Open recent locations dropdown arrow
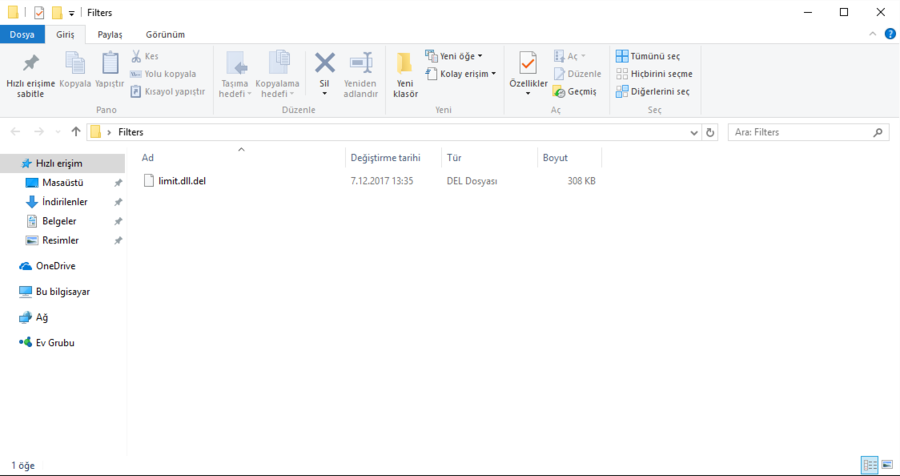Screen dimensions: 900x476 tap(58, 133)
